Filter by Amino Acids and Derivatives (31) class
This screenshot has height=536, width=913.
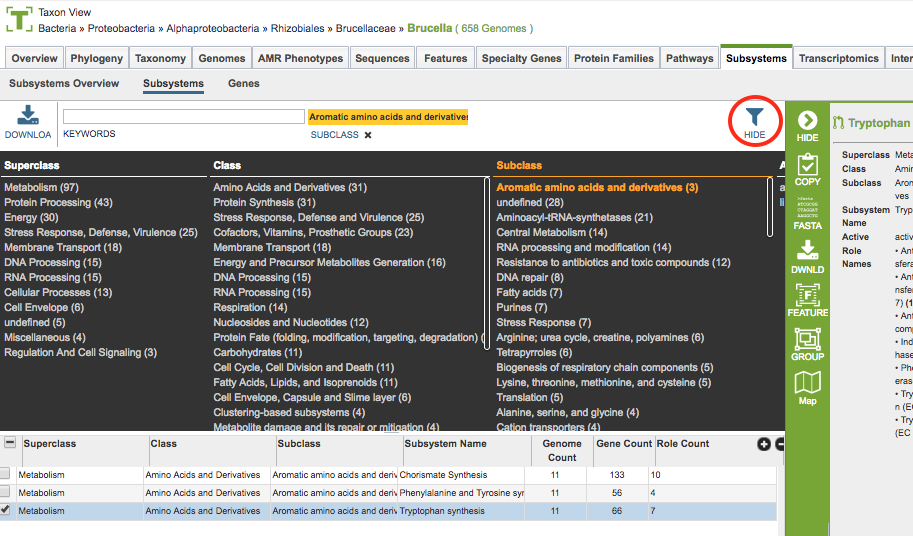(290, 187)
